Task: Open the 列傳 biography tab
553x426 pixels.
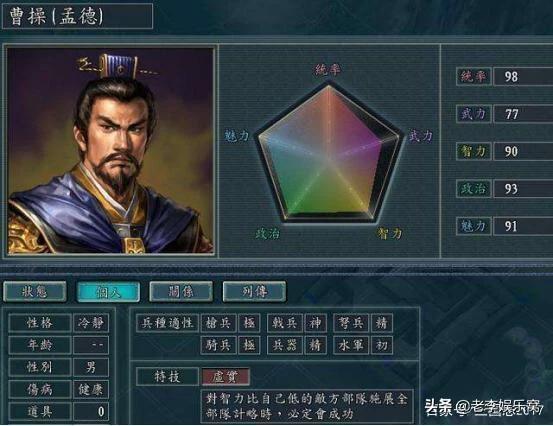Action: pyautogui.click(x=254, y=292)
